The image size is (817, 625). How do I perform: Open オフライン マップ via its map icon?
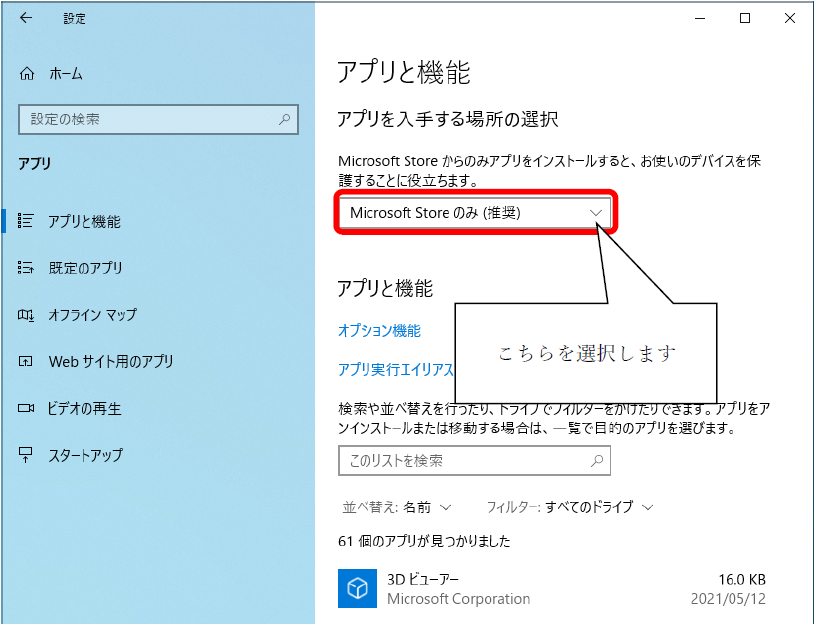click(x=27, y=315)
